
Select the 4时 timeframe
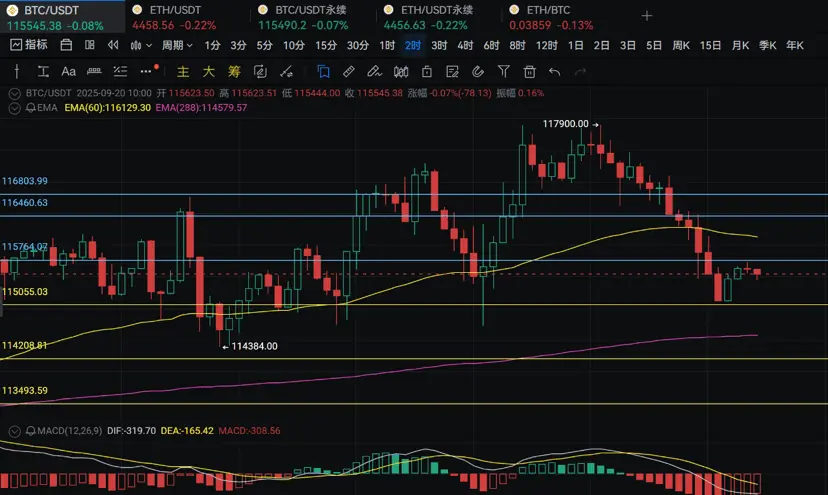point(465,45)
